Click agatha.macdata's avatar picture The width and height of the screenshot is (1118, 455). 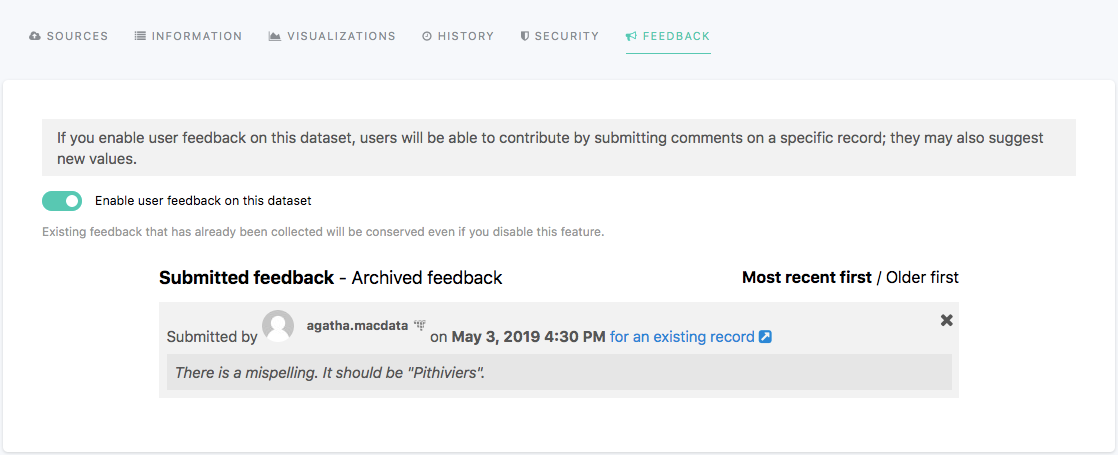pos(278,326)
